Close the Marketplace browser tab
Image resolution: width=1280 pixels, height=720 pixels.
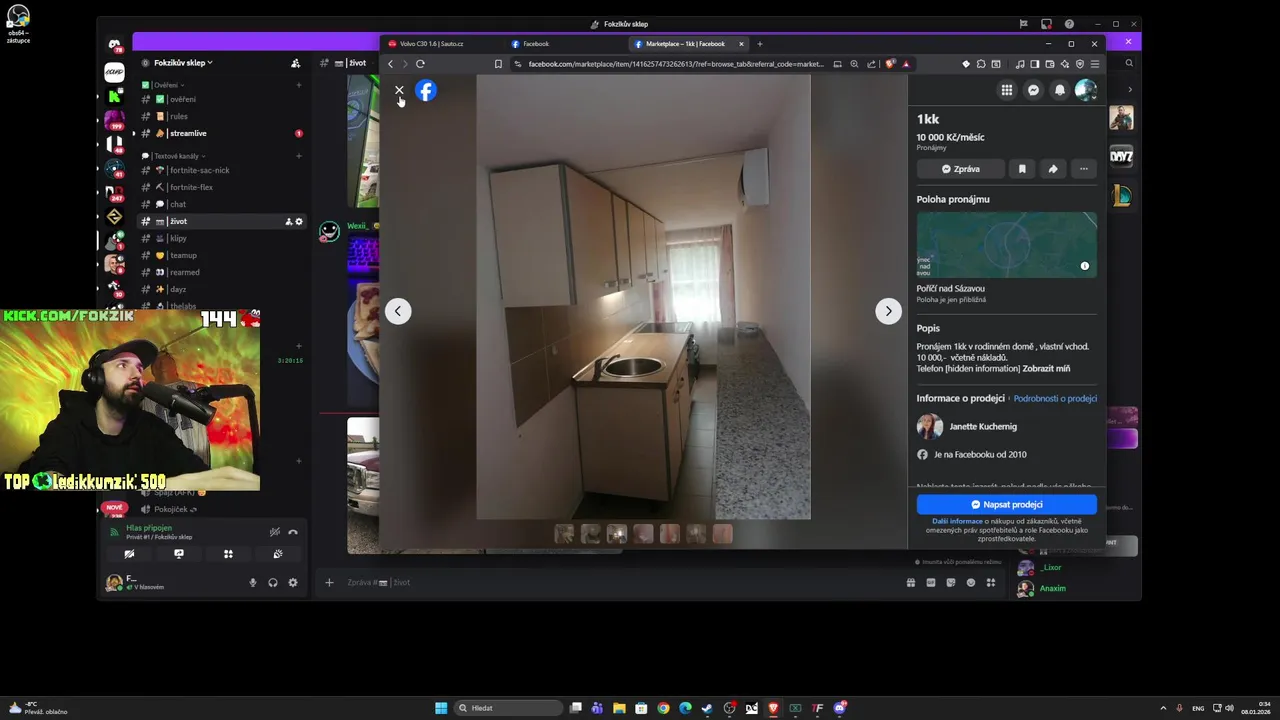pyautogui.click(x=741, y=44)
